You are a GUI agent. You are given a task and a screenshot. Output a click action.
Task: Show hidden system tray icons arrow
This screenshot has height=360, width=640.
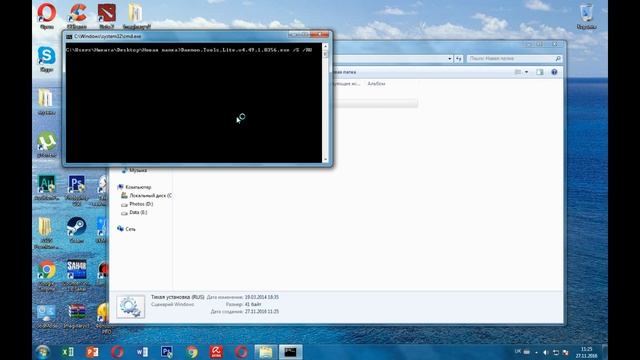pyautogui.click(x=536, y=353)
